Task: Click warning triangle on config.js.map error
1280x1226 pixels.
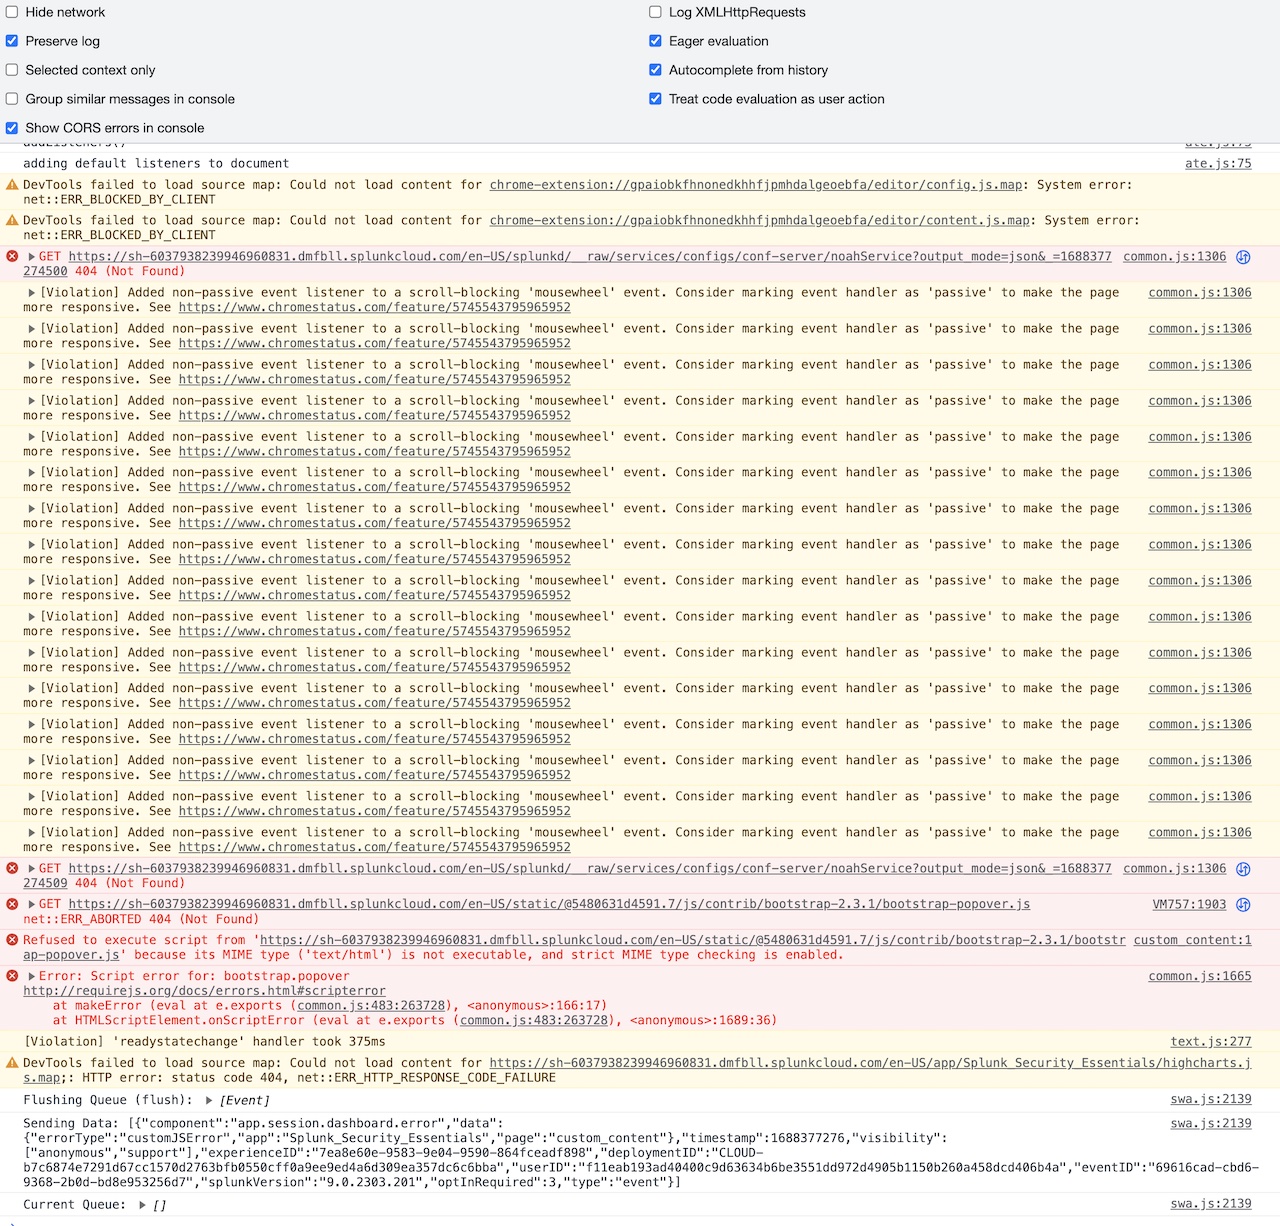Action: (x=11, y=184)
